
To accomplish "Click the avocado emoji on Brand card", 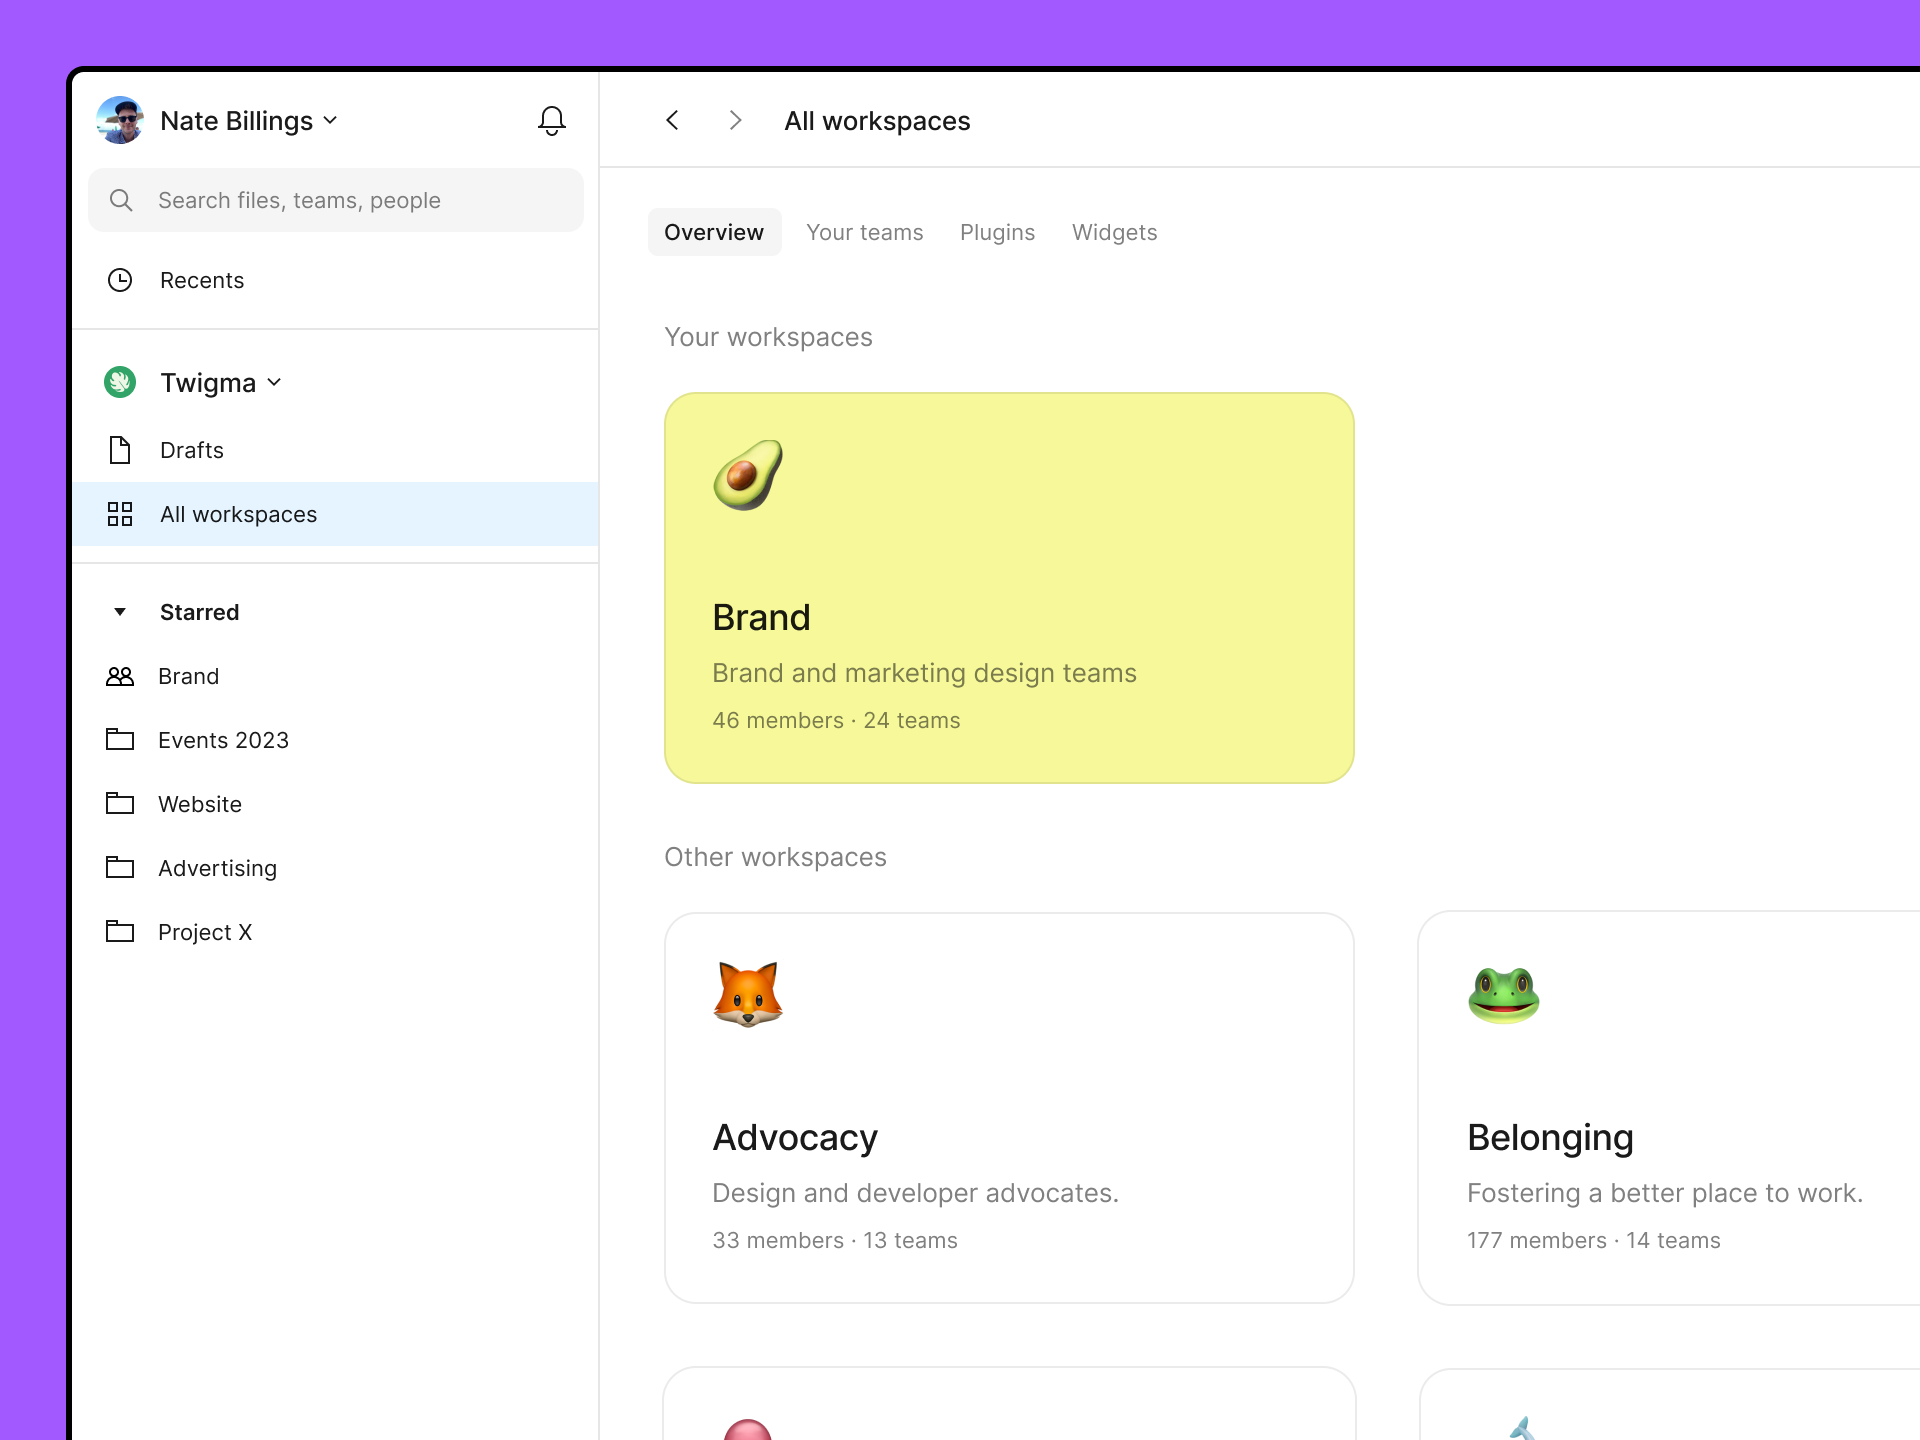I will coord(748,475).
